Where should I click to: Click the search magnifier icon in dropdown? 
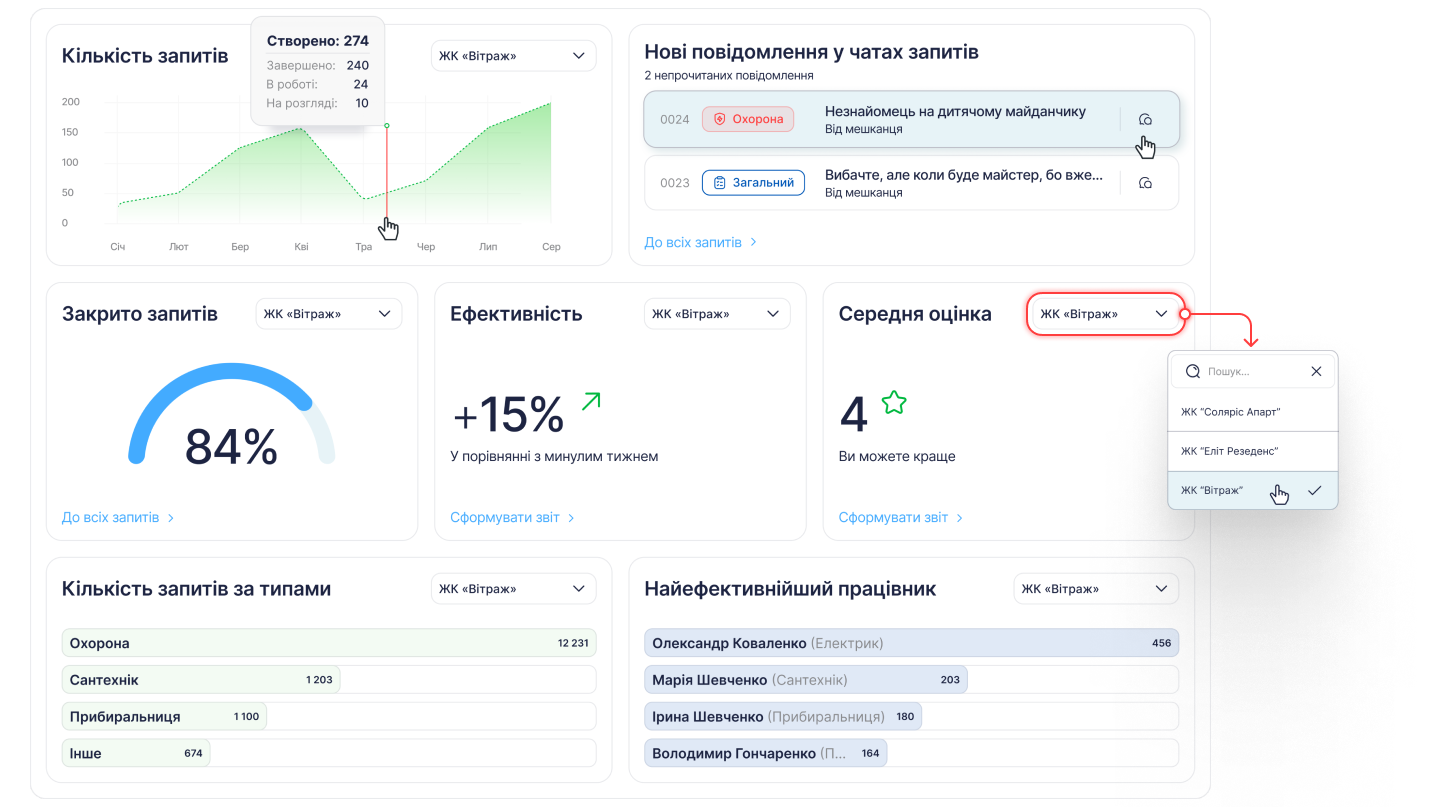pos(1192,371)
